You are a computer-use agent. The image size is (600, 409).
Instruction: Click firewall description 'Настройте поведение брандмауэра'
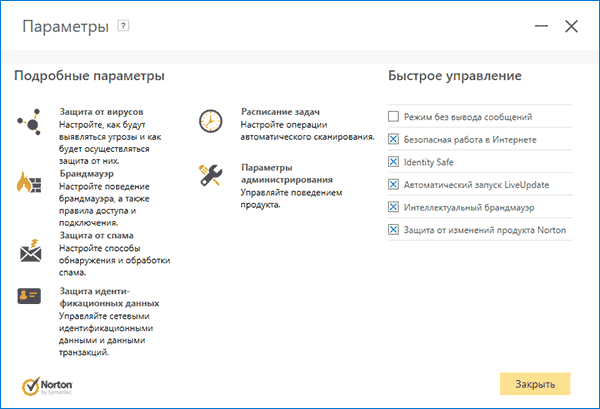104,193
